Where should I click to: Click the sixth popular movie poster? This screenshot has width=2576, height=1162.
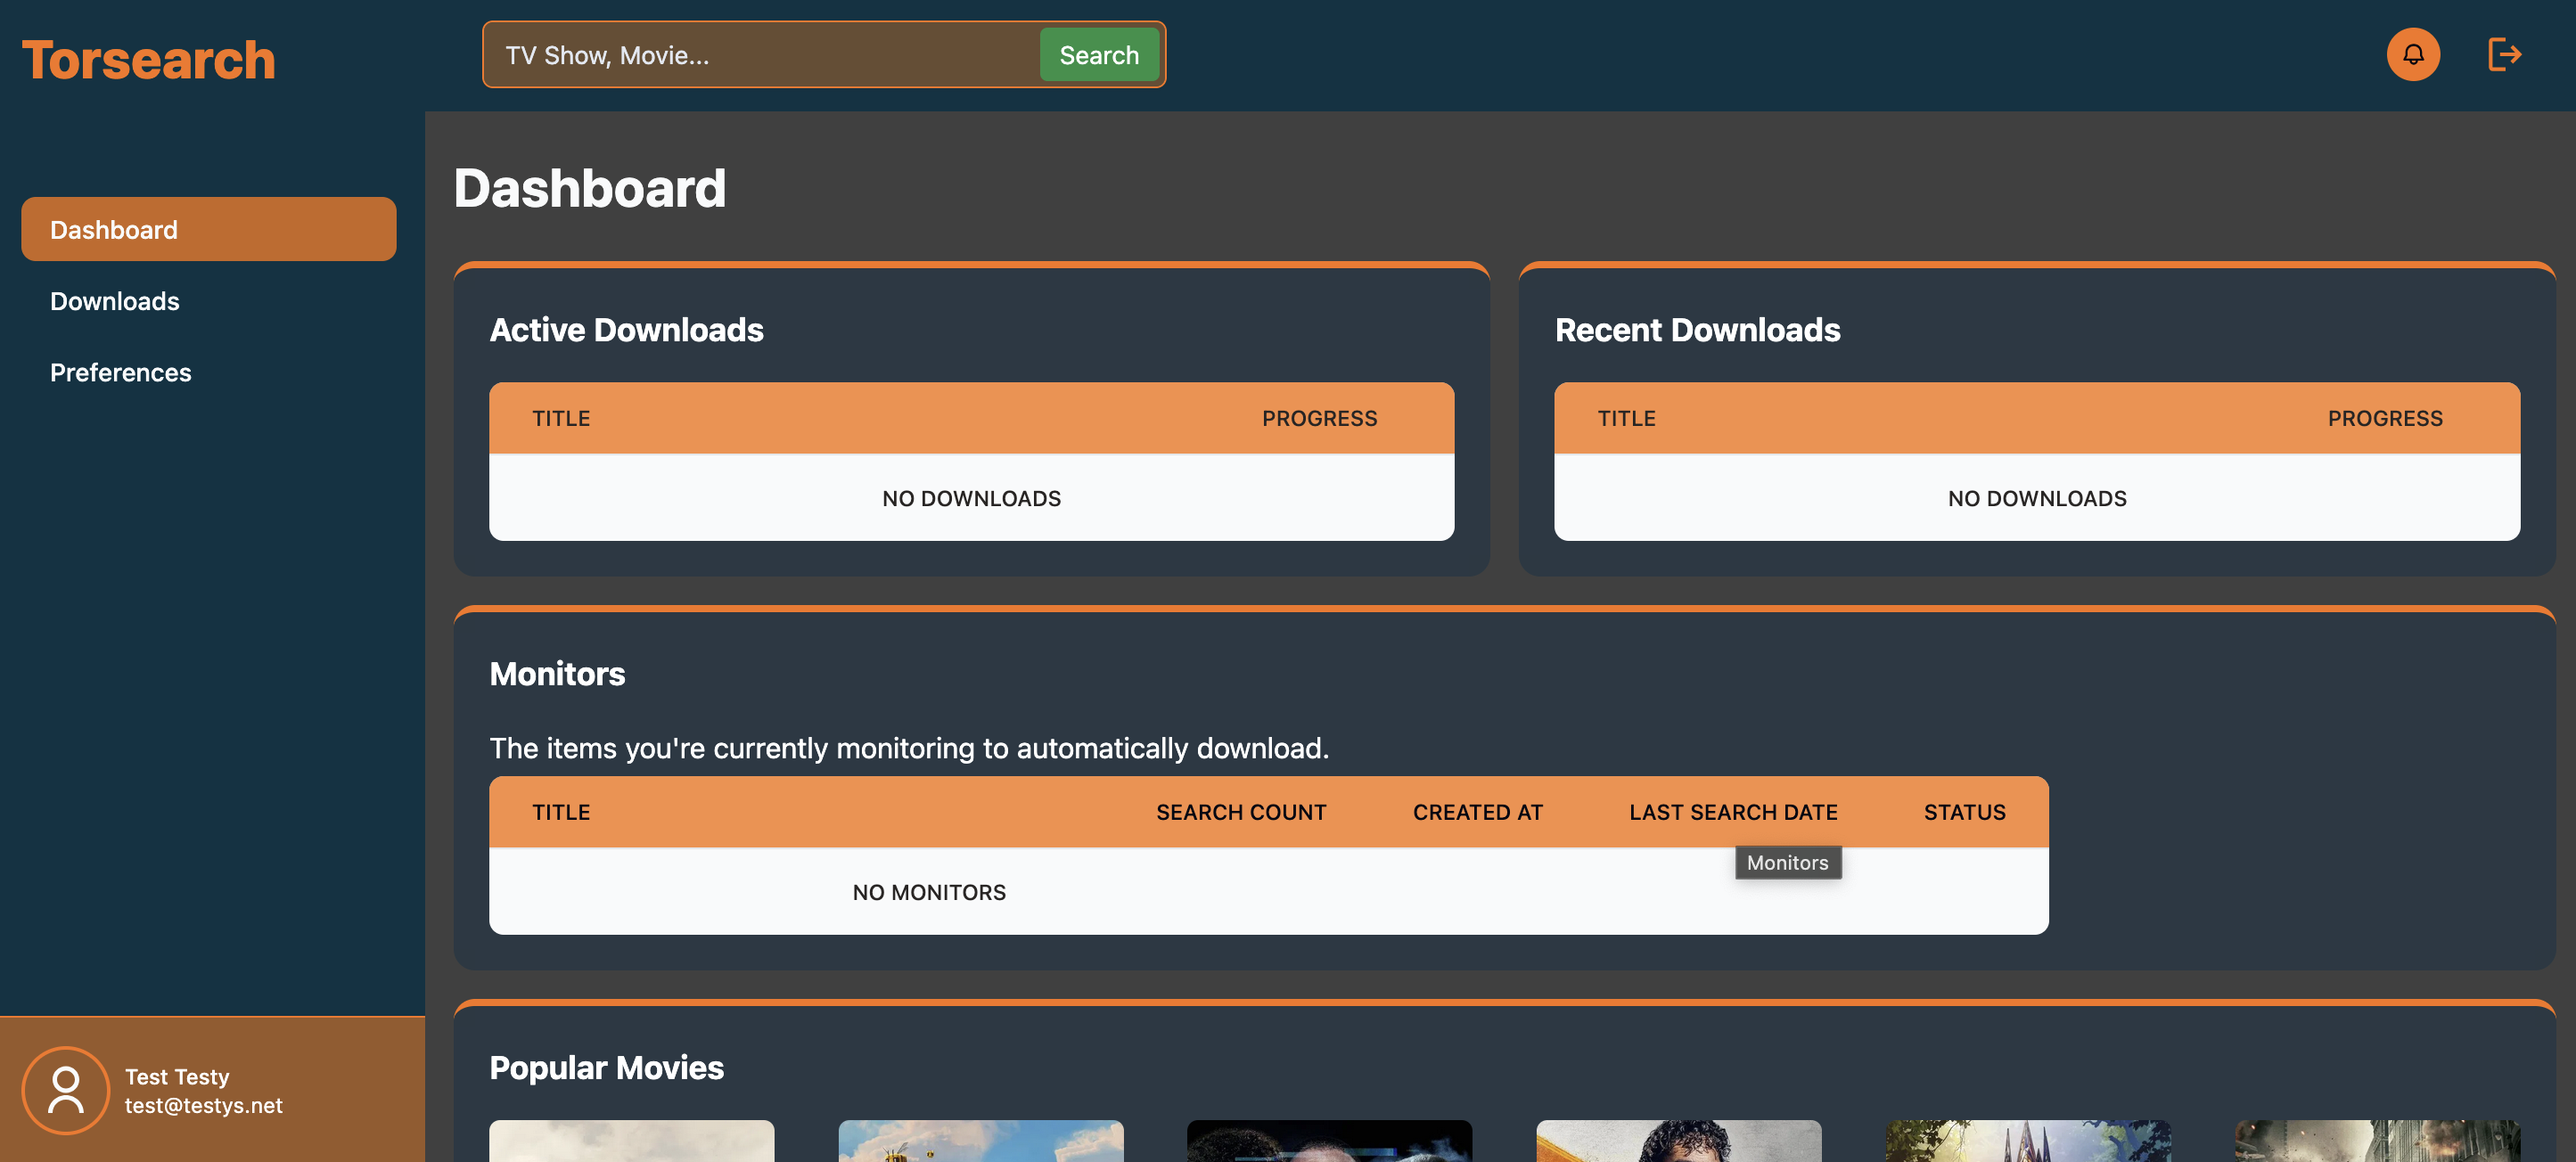click(2376, 1141)
